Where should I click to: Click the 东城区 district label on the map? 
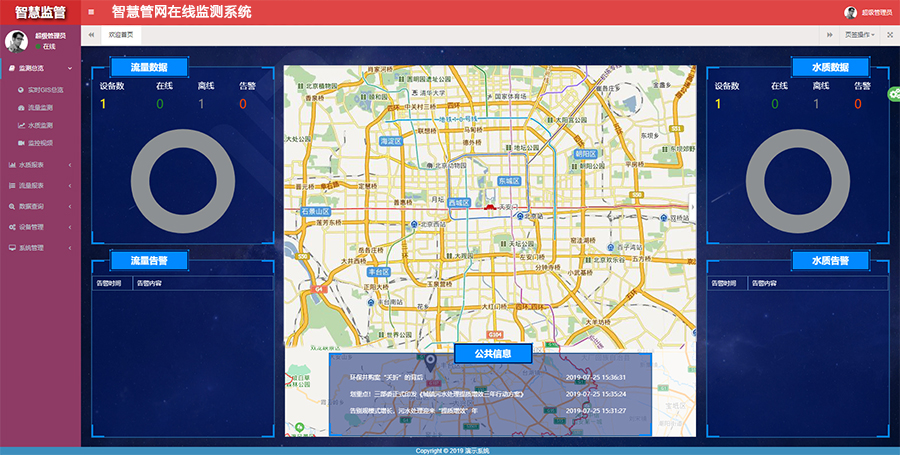pos(510,181)
